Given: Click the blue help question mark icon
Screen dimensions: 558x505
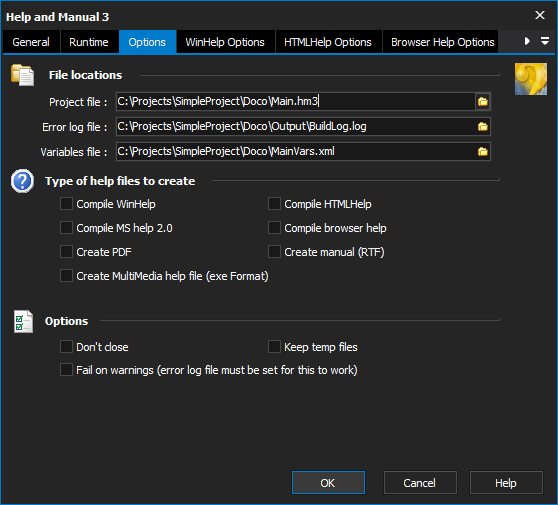Looking at the screenshot, I should pyautogui.click(x=22, y=181).
